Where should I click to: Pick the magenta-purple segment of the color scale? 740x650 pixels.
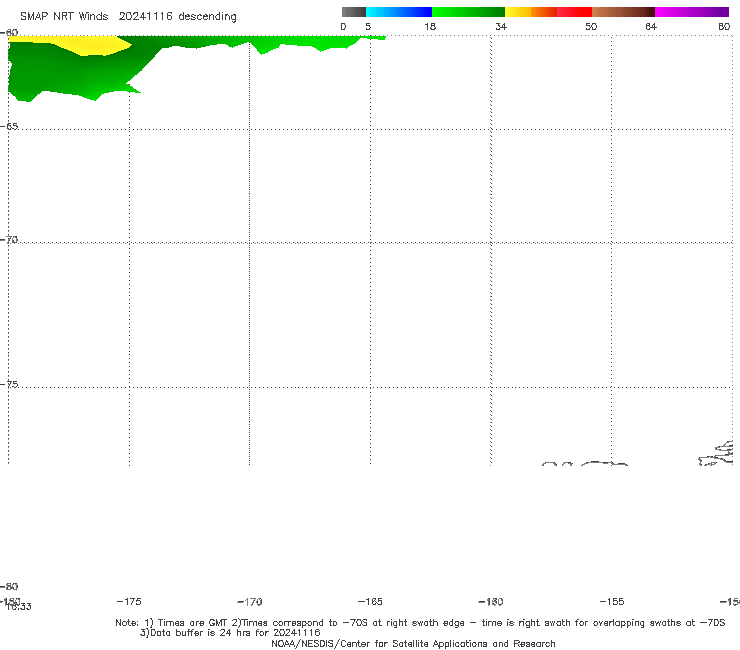[x=692, y=12]
